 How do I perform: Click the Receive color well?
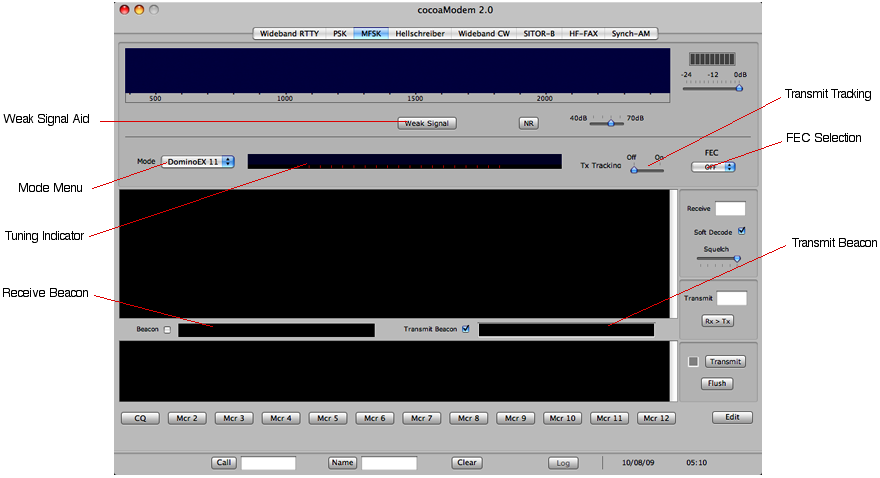(730, 209)
